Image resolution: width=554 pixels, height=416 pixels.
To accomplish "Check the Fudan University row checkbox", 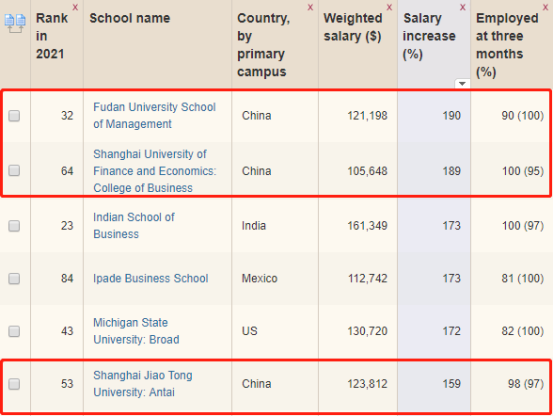I will (x=14, y=116).
